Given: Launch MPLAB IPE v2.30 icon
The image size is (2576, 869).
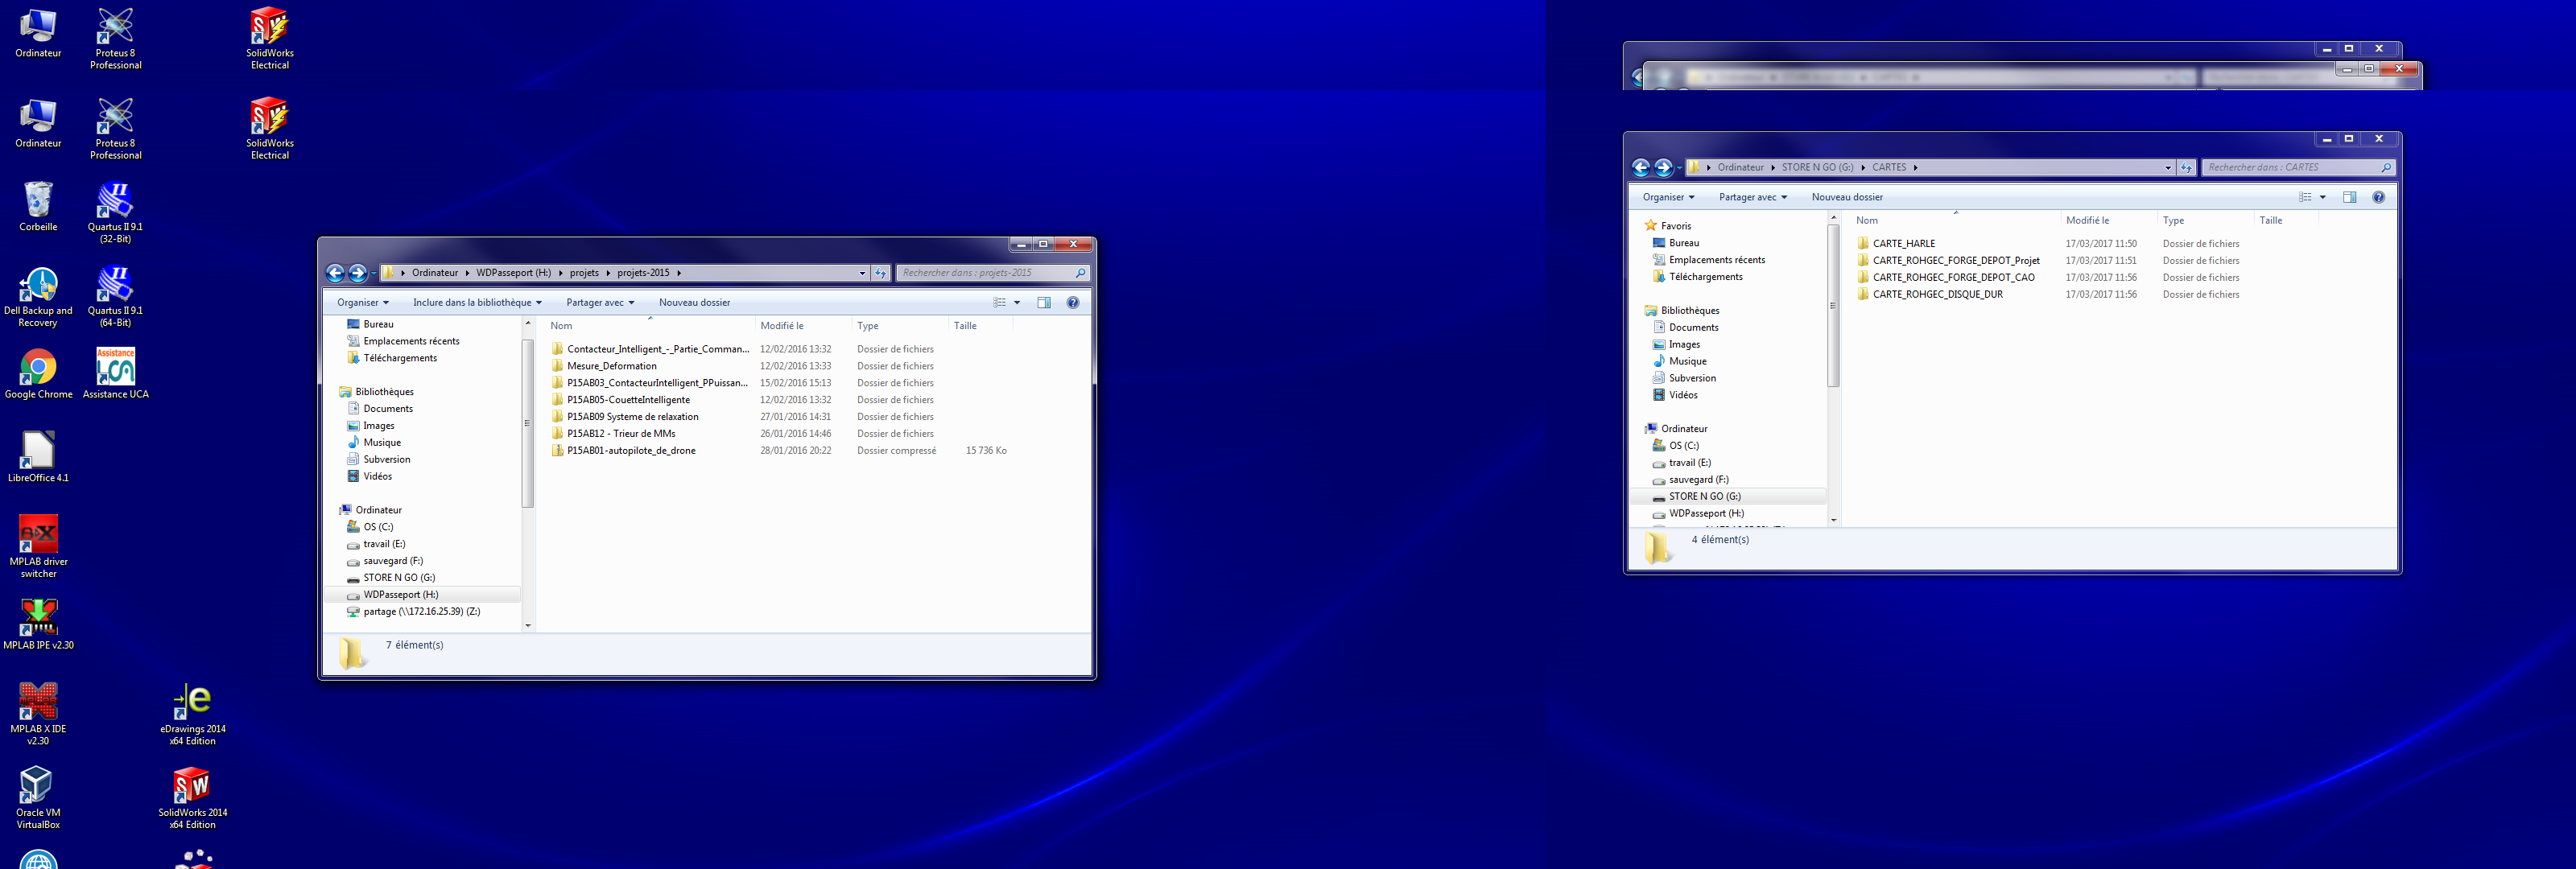Looking at the screenshot, I should pyautogui.click(x=38, y=624).
